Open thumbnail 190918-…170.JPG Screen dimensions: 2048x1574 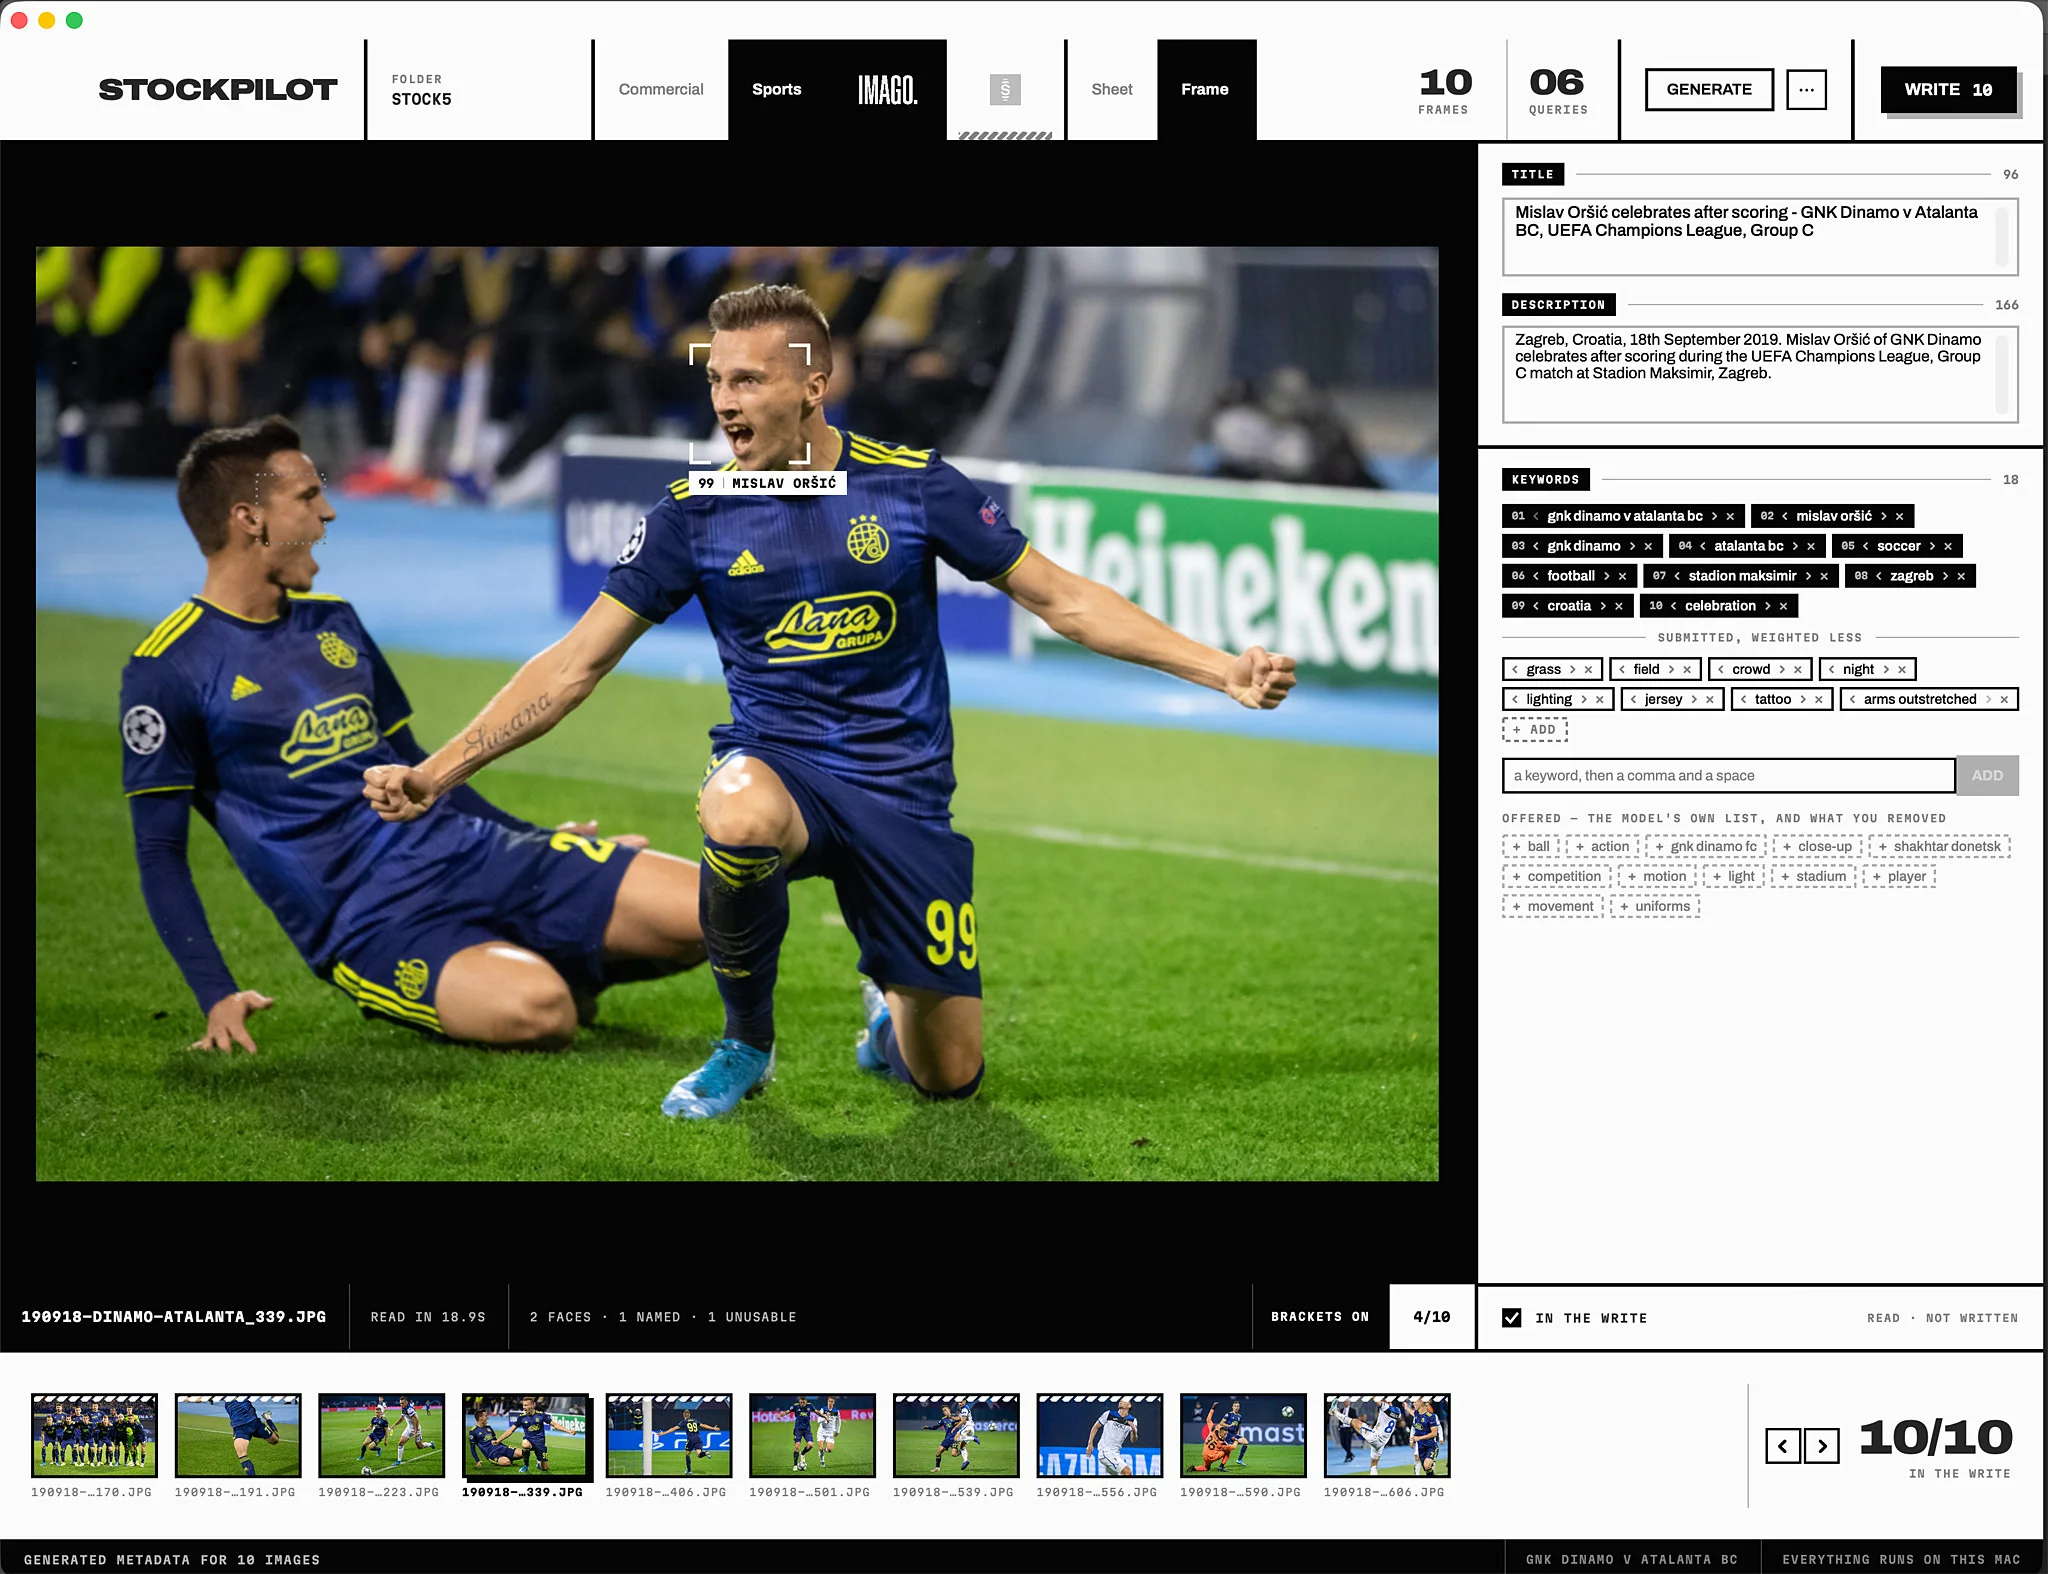click(94, 1435)
